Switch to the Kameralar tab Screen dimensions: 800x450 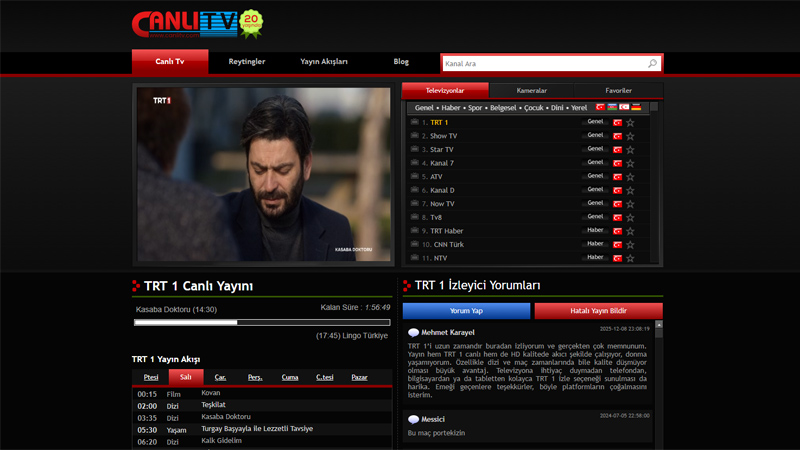pyautogui.click(x=532, y=90)
